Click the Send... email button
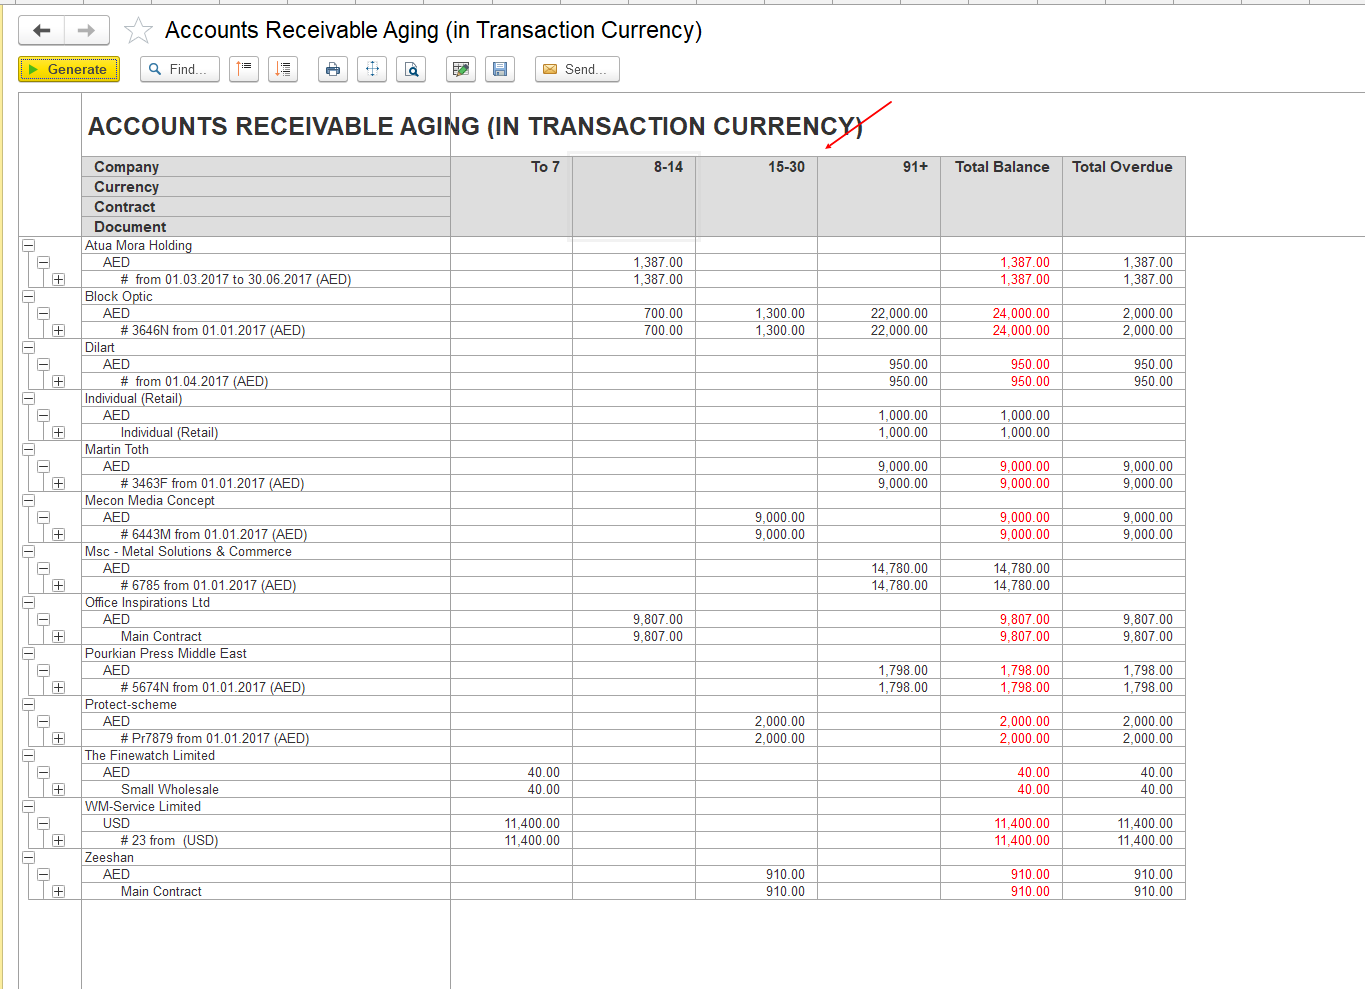 (x=577, y=69)
